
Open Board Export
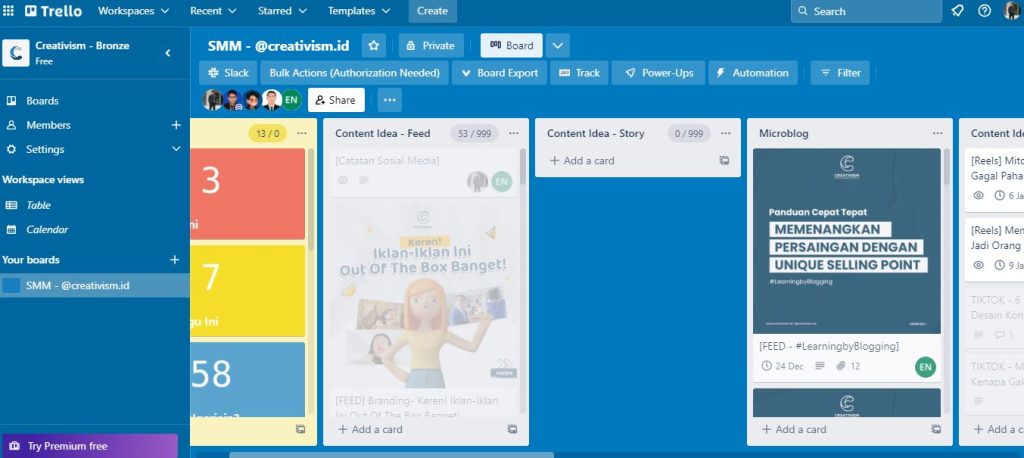coord(500,73)
